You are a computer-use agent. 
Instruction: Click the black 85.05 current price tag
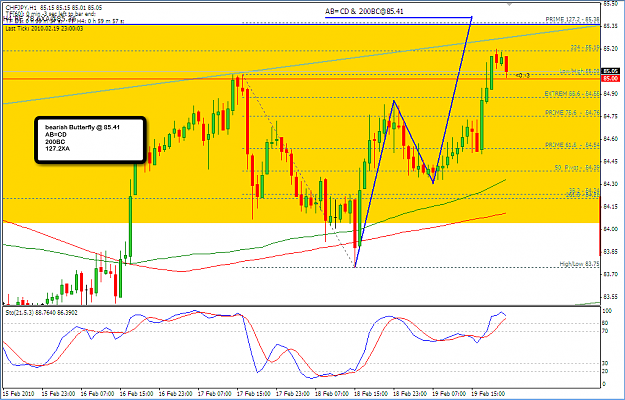[x=610, y=71]
